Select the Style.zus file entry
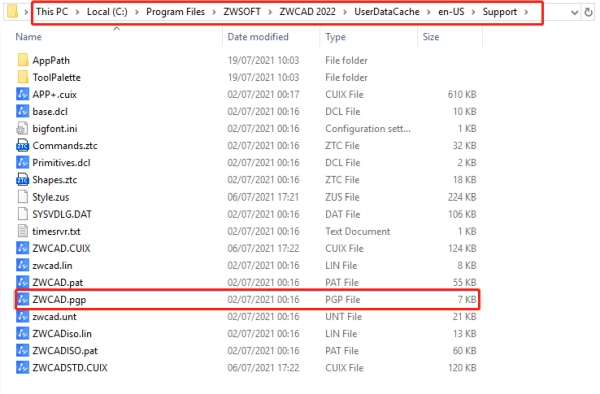Screen dimensions: 600x394 247,197
